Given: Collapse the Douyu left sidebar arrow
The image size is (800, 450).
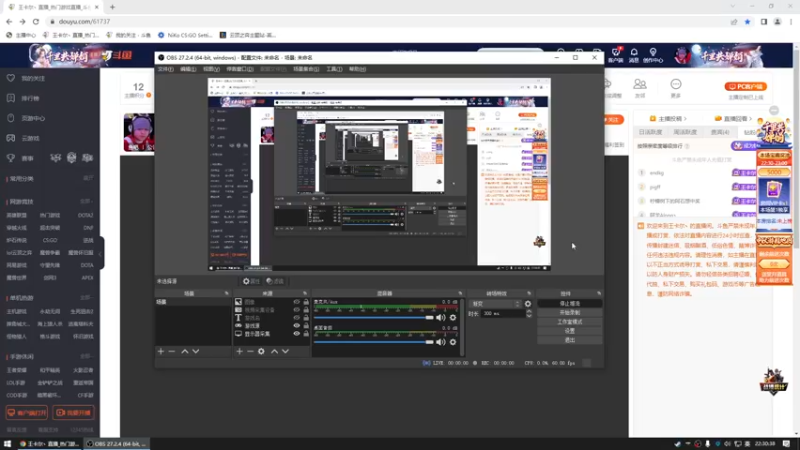Looking at the screenshot, I should click(101, 253).
